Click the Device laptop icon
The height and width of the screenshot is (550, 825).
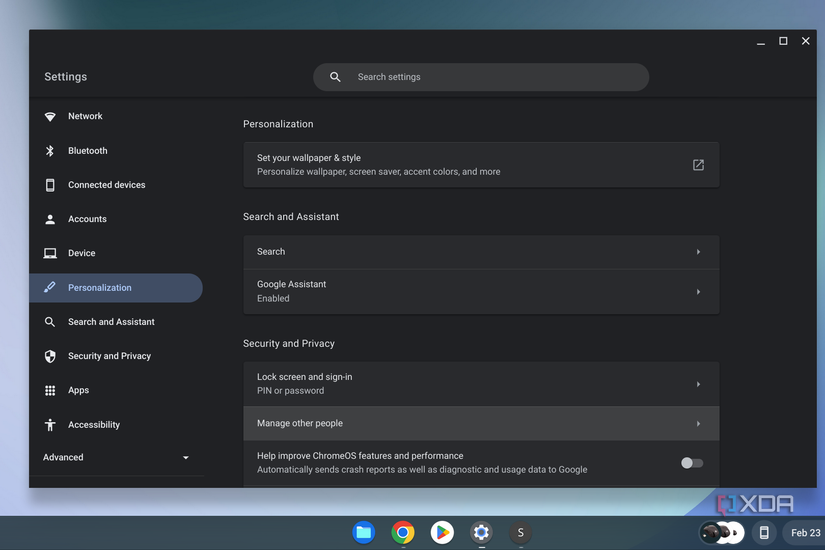50,253
